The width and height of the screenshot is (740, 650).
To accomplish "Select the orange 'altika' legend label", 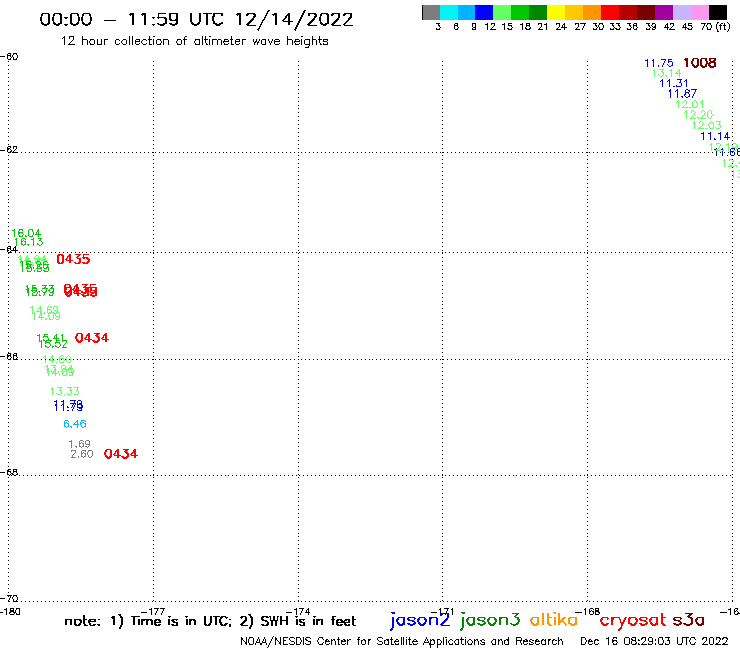I will pos(554,619).
